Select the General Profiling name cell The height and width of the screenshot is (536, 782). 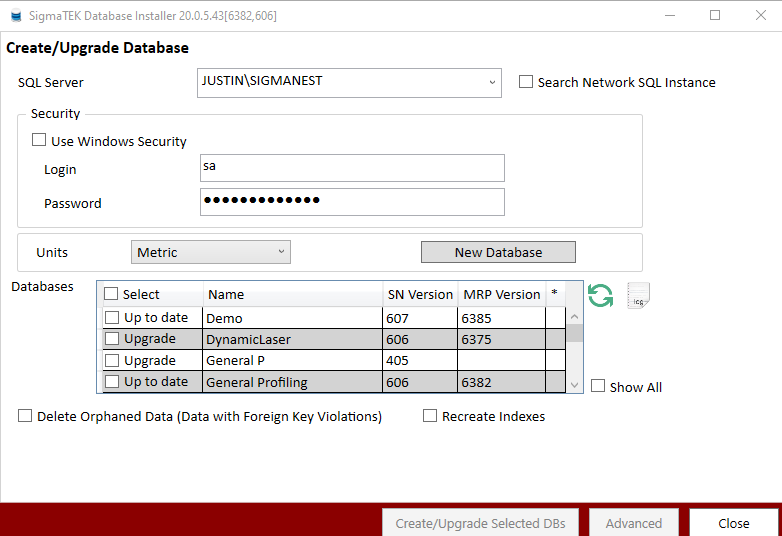(292, 382)
